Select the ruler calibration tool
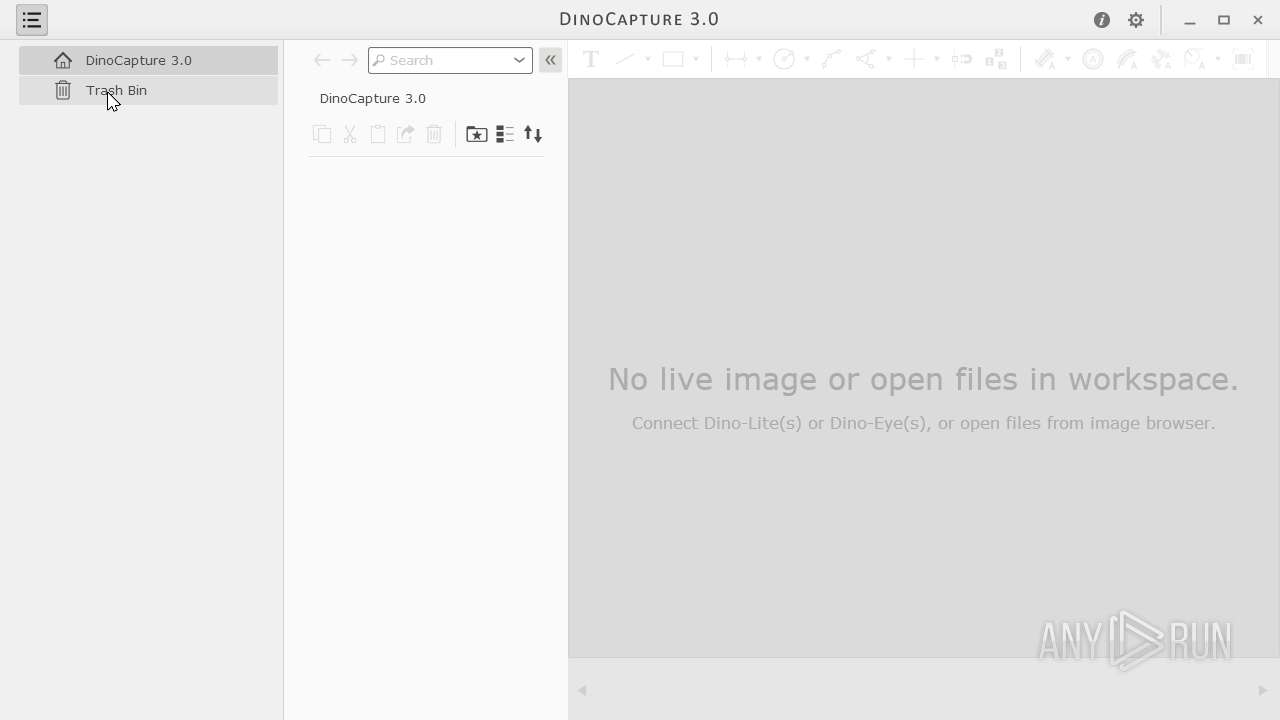This screenshot has width=1280, height=720. click(x=1045, y=59)
